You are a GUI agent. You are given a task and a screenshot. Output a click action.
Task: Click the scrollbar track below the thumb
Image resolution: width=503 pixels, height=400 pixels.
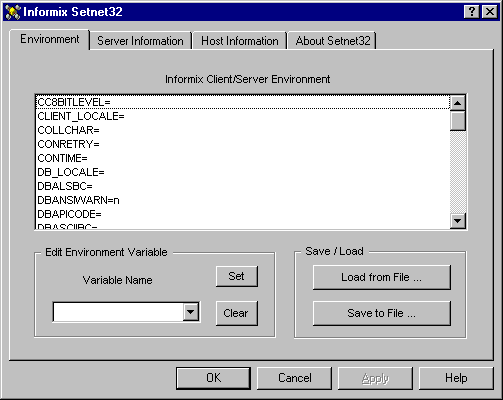[x=458, y=172]
